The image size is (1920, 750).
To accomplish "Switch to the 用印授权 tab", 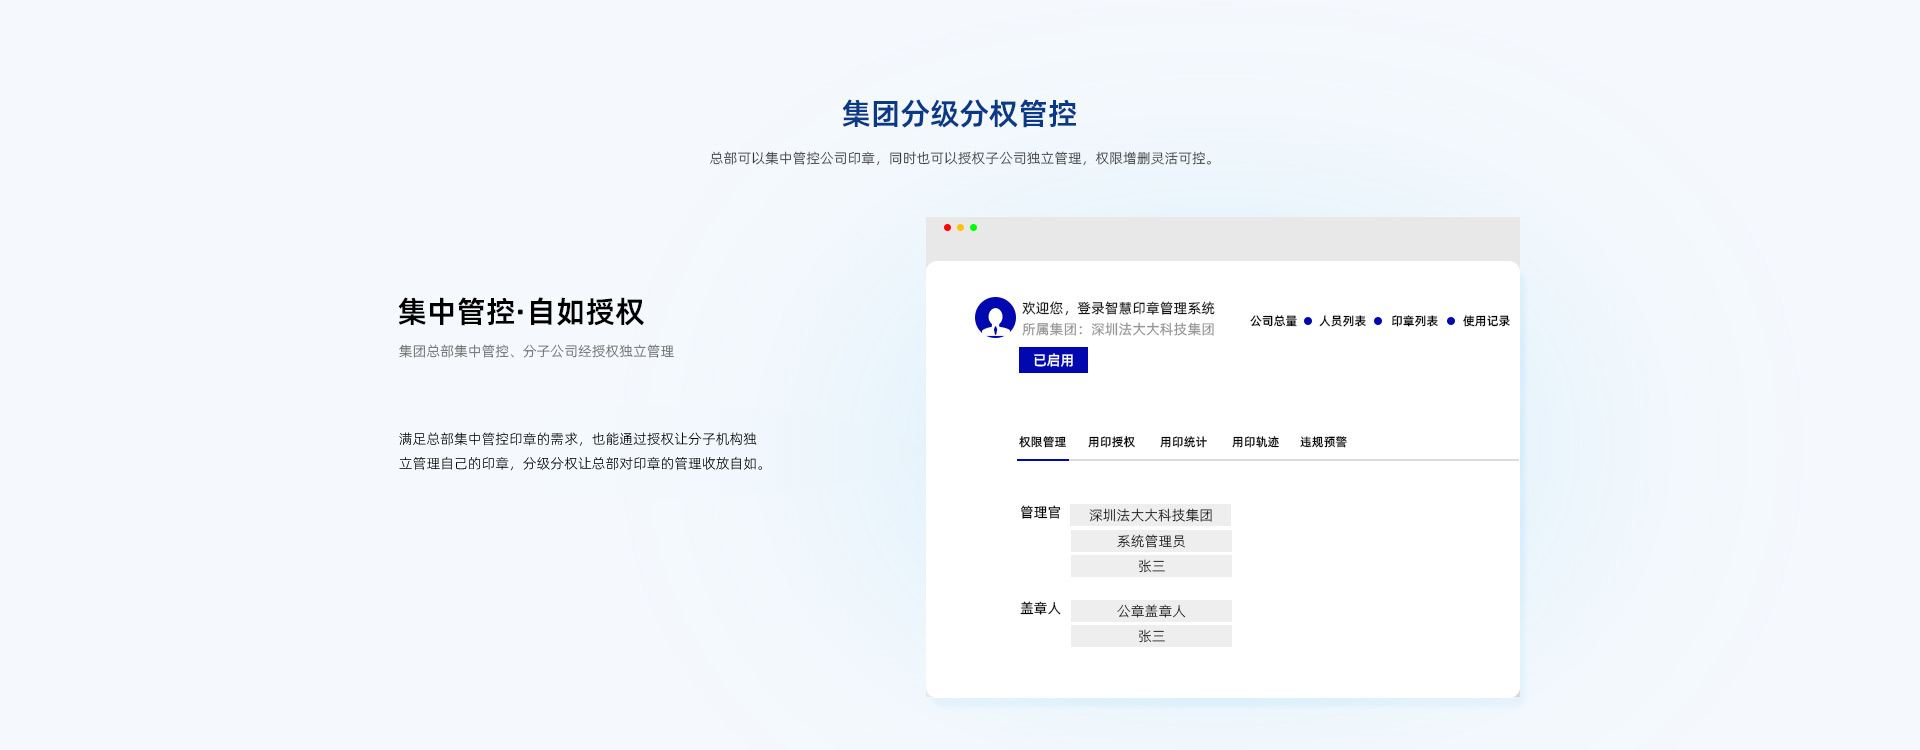I will click(1111, 442).
